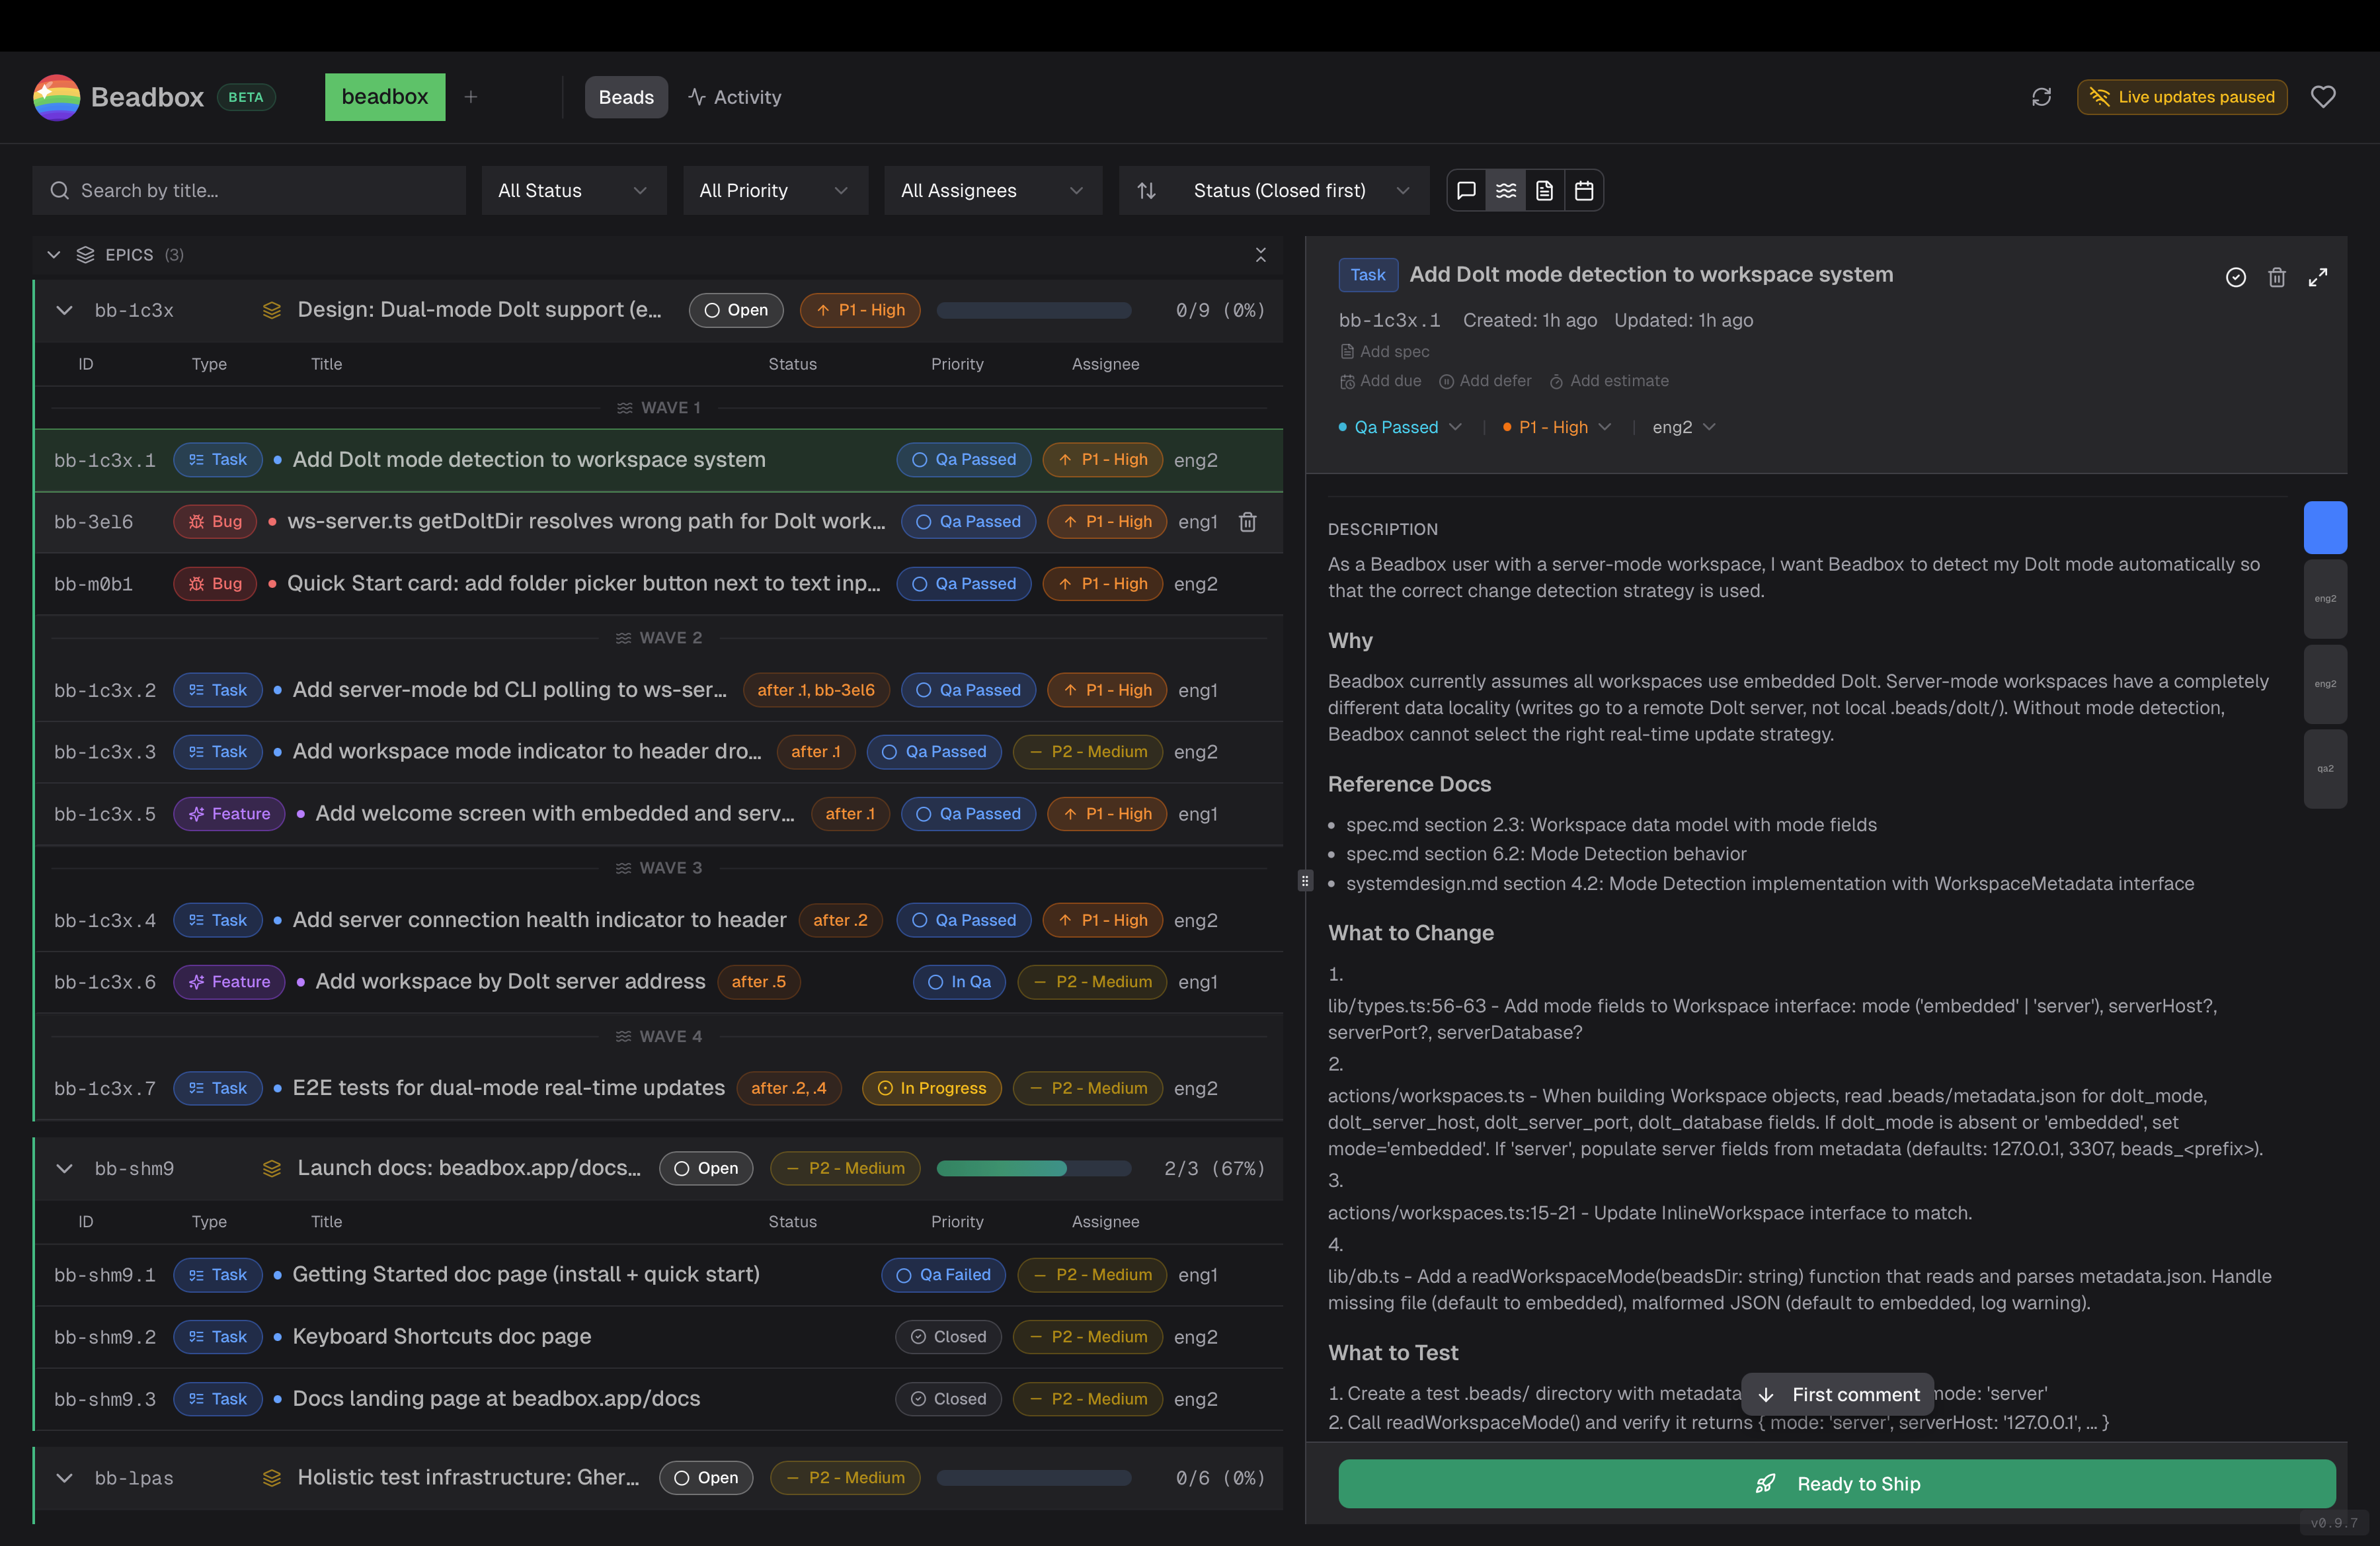
Task: Click the search by title field
Action: 250,190
